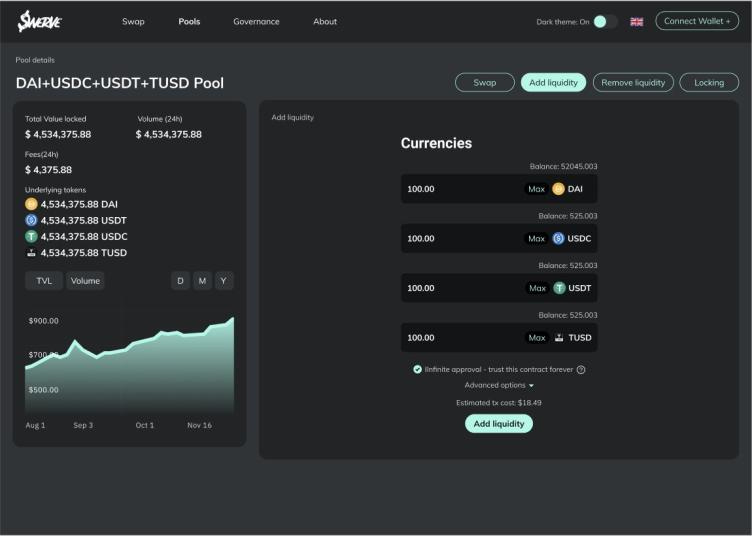Viewport: 752px width, 536px height.
Task: Click the USDT coin icon in input row
Action: click(x=559, y=288)
